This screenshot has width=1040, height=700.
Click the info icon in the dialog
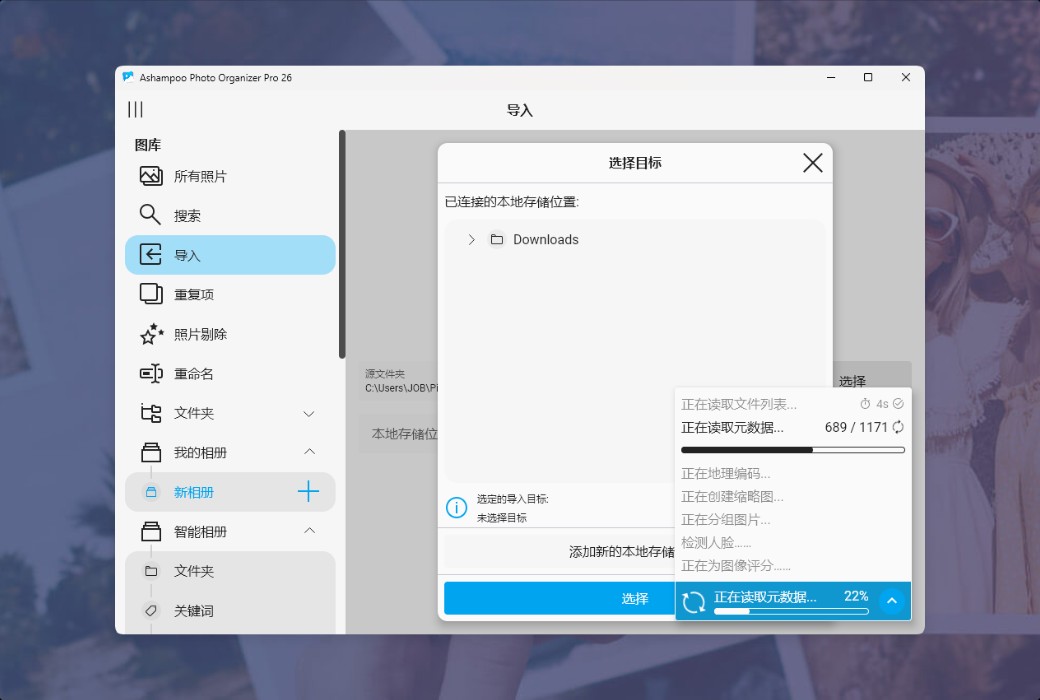457,507
